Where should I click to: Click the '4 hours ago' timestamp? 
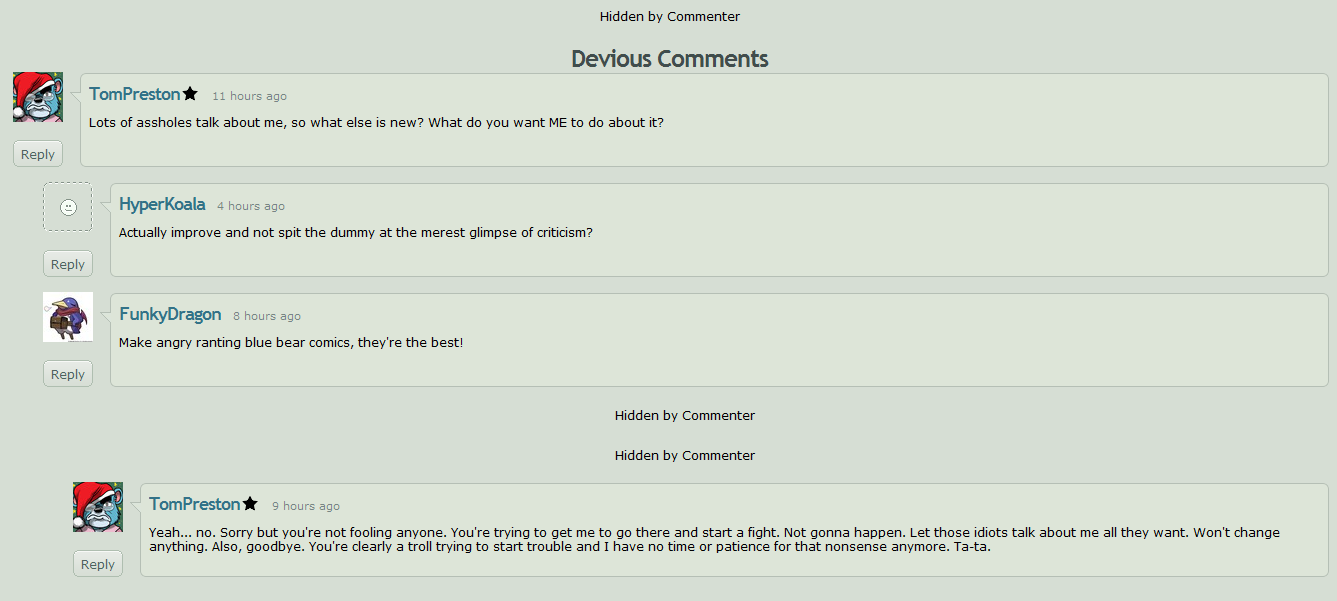pyautogui.click(x=251, y=206)
